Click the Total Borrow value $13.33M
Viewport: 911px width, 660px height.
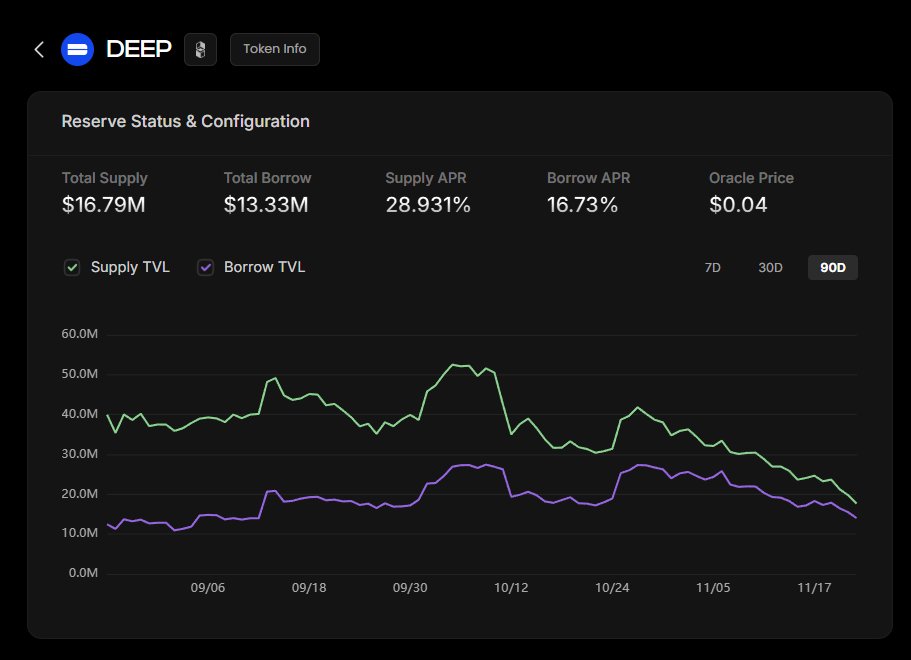(266, 205)
